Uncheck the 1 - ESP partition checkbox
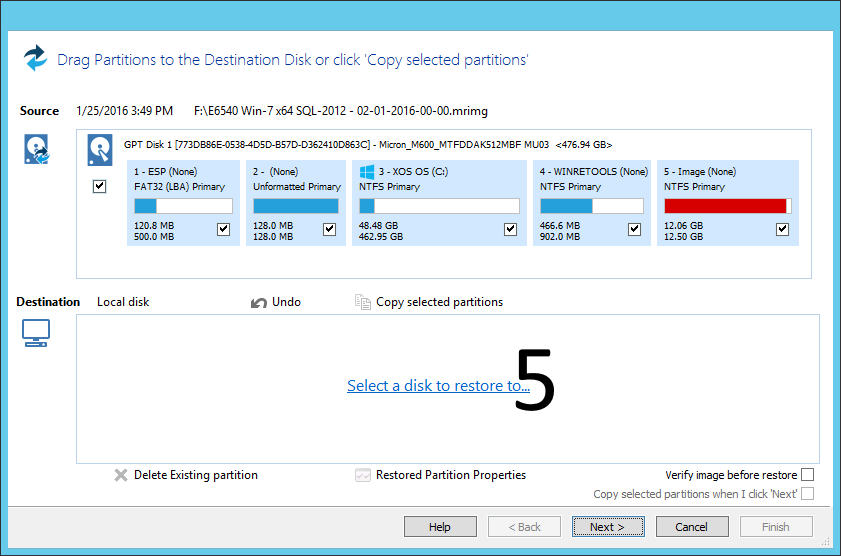 [x=224, y=229]
